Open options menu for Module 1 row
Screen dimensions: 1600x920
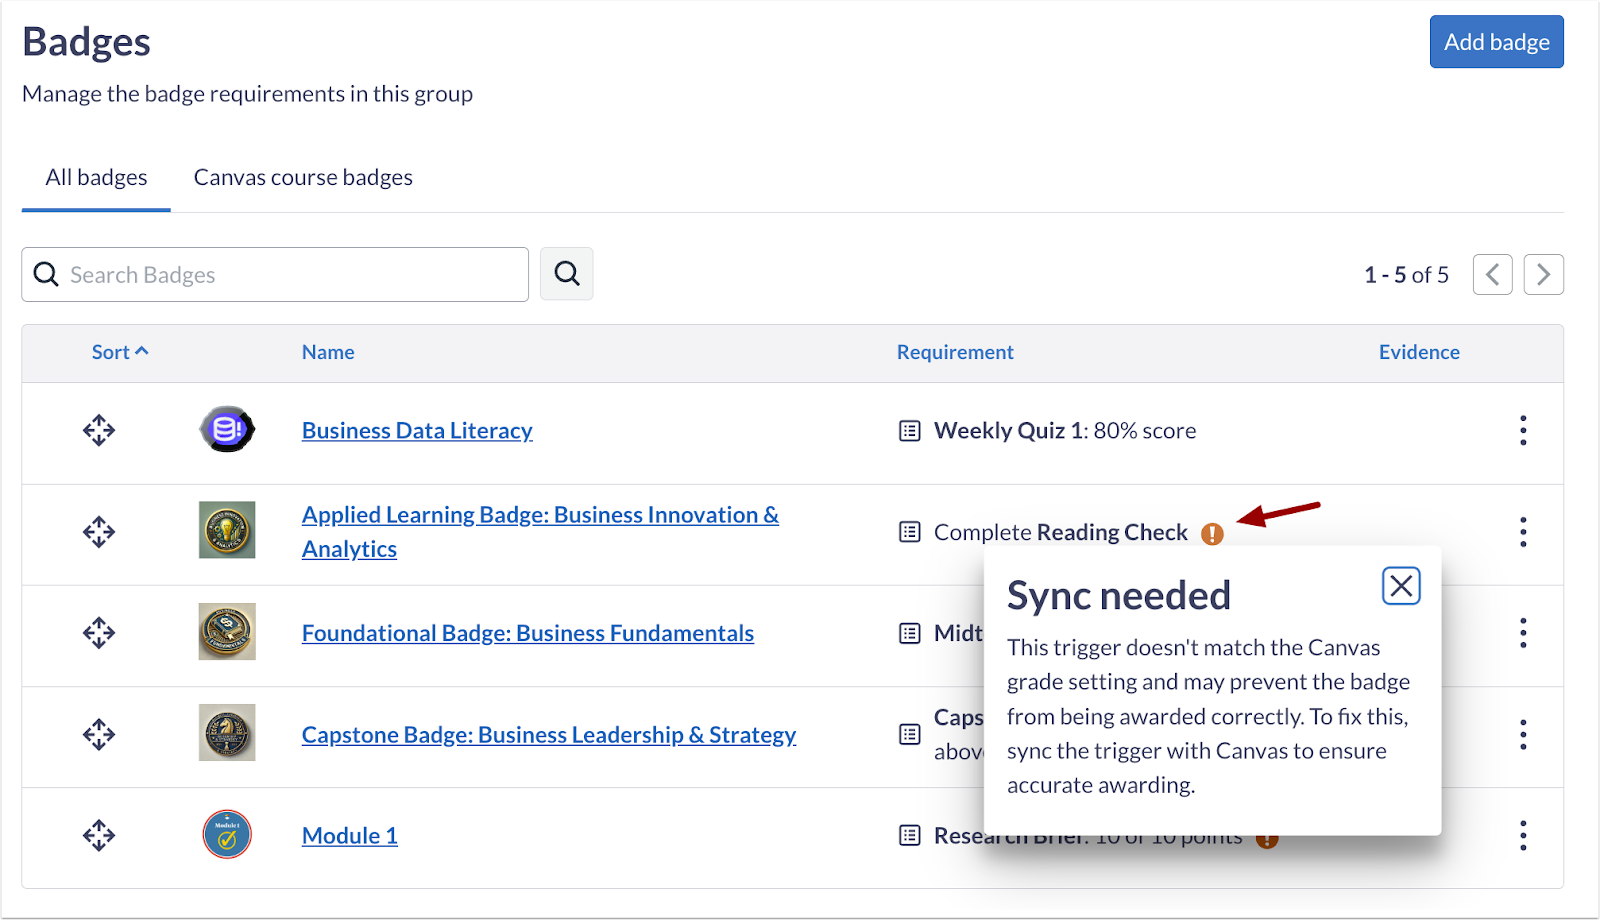(1523, 835)
